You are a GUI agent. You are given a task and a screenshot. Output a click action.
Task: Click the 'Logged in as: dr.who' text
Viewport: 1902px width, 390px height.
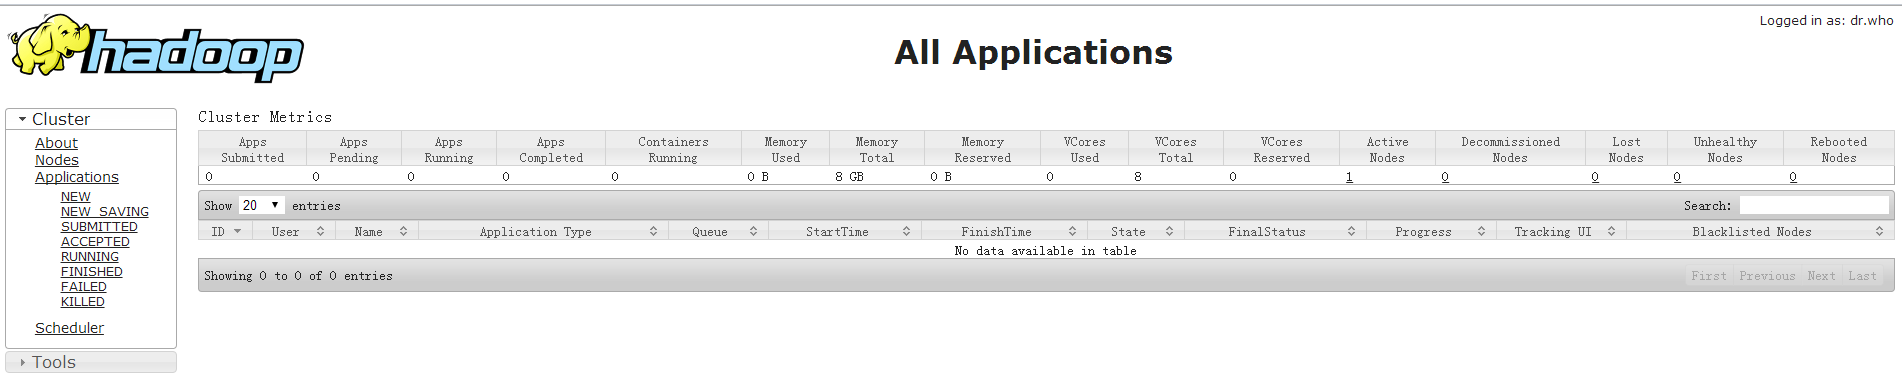[1826, 20]
